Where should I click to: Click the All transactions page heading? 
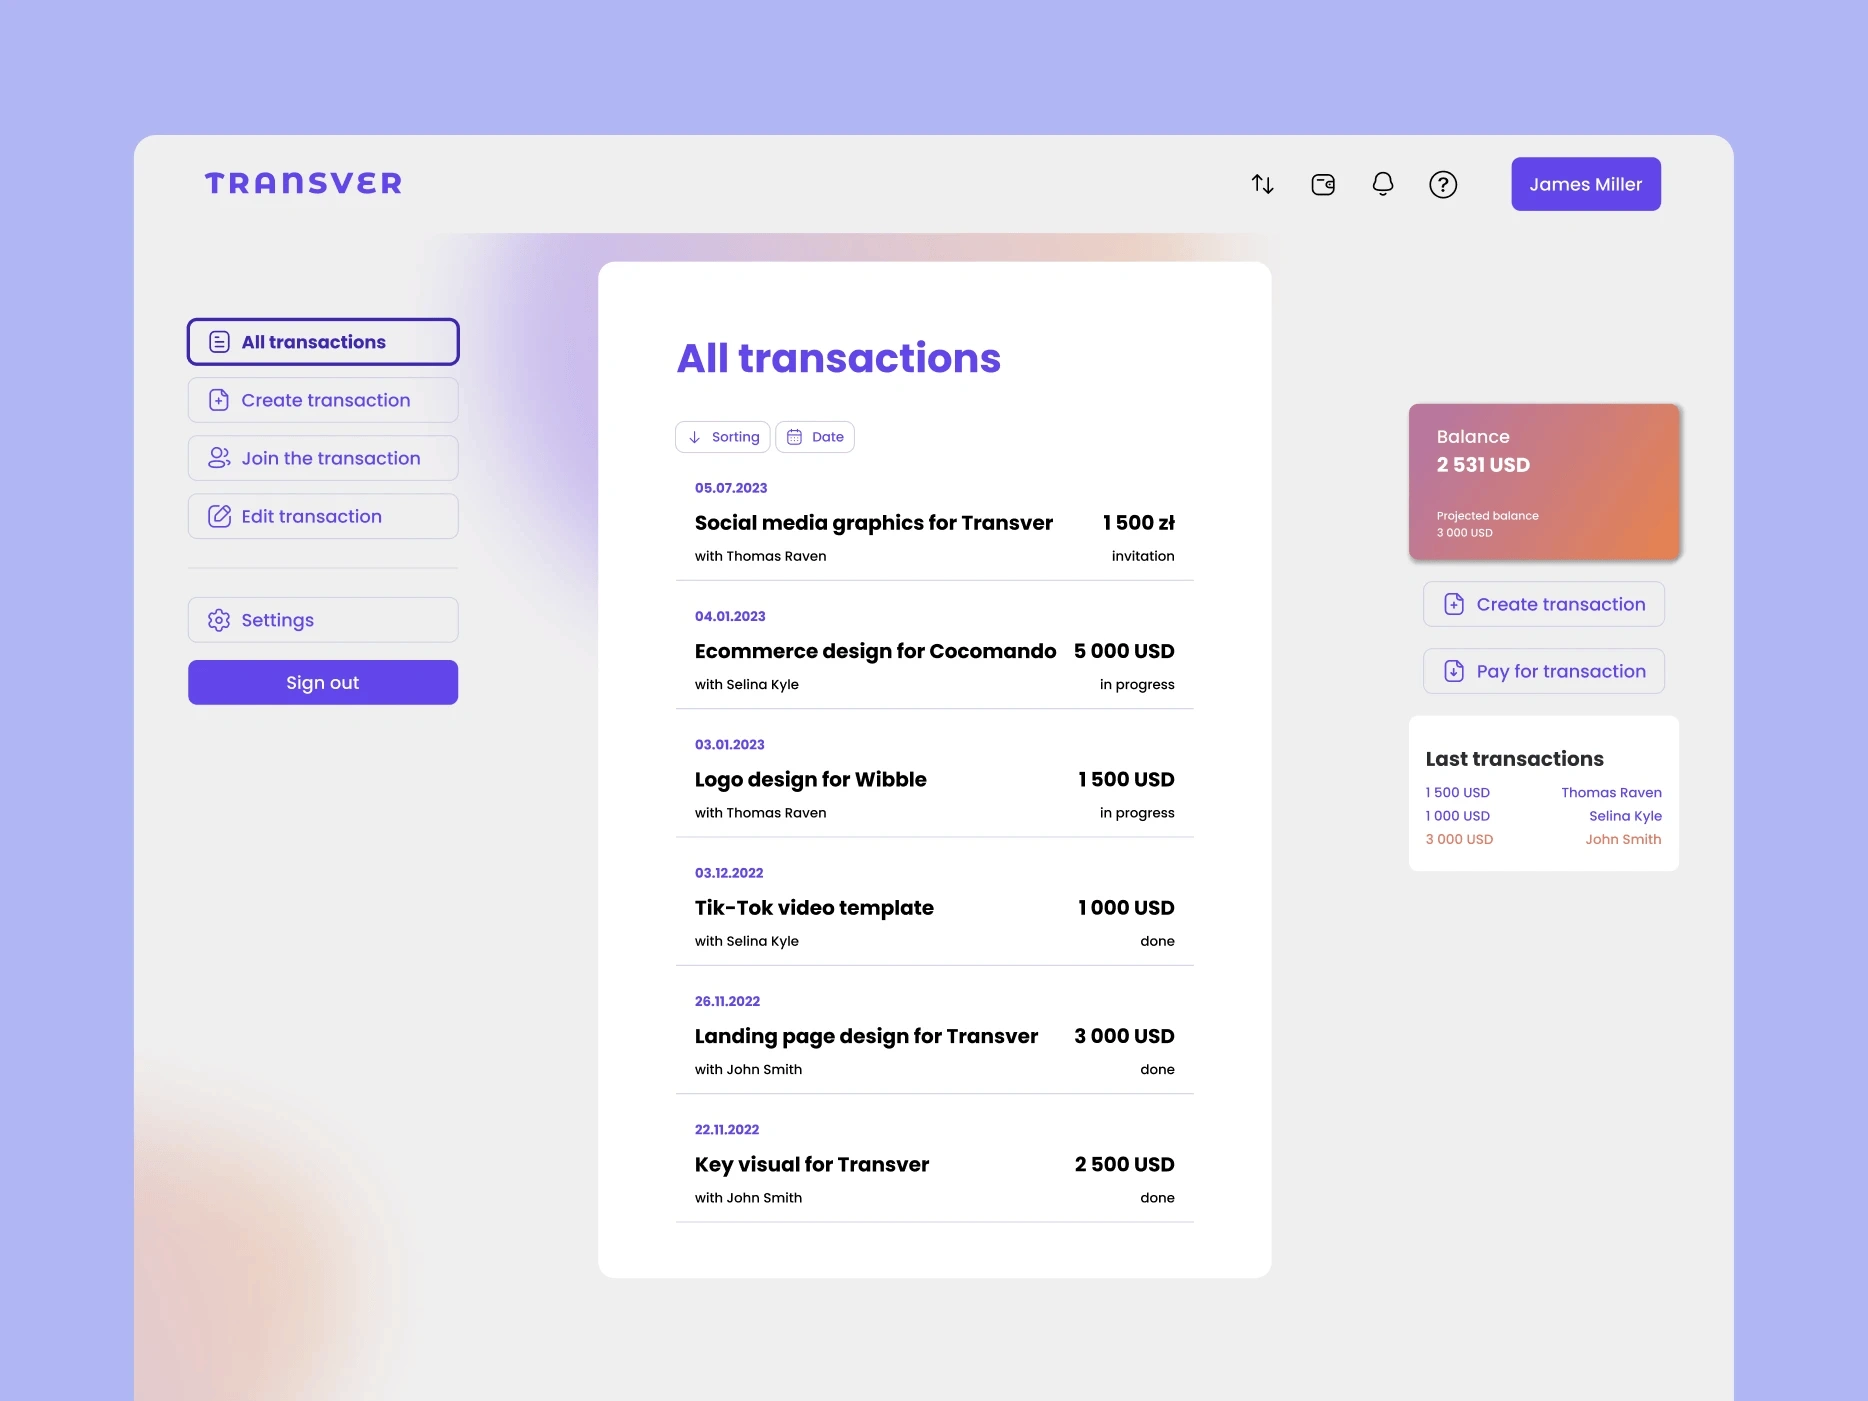point(839,358)
